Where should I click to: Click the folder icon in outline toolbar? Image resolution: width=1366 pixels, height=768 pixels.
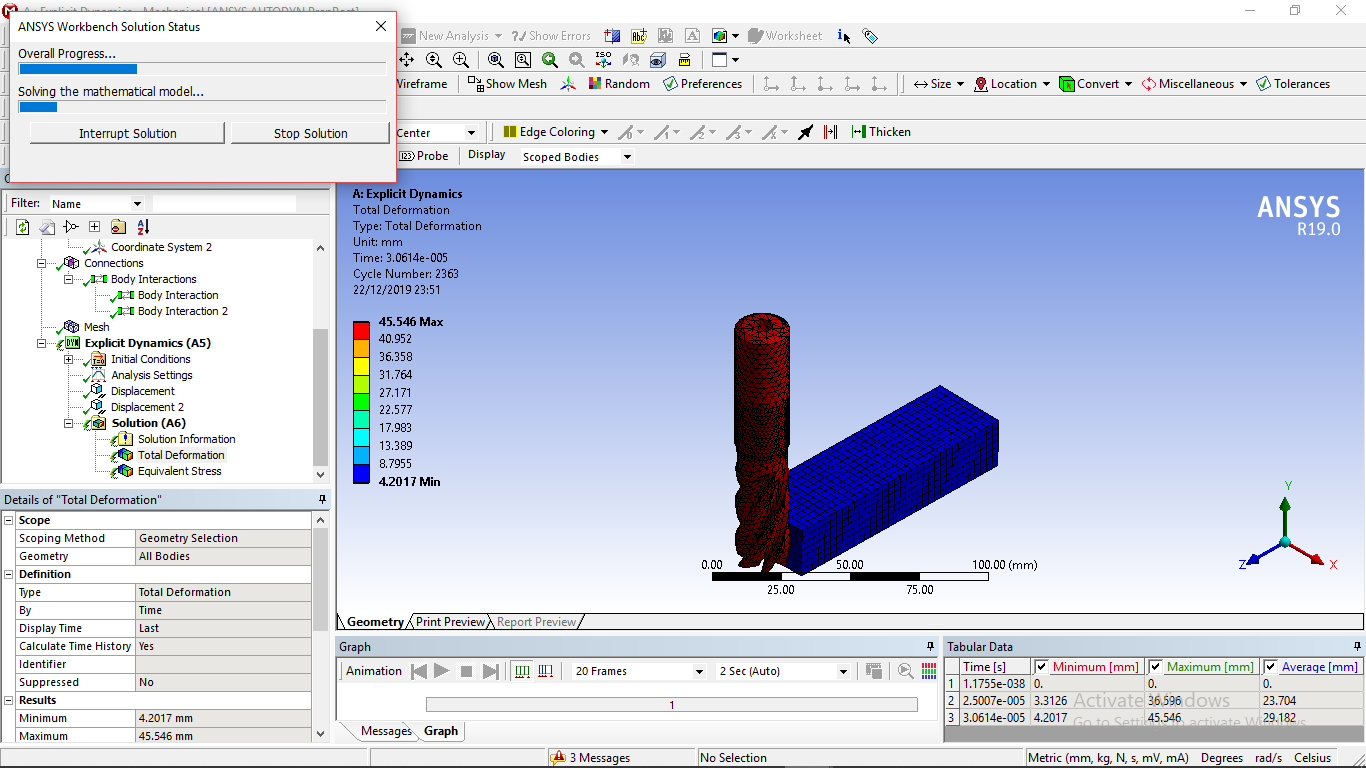(118, 227)
